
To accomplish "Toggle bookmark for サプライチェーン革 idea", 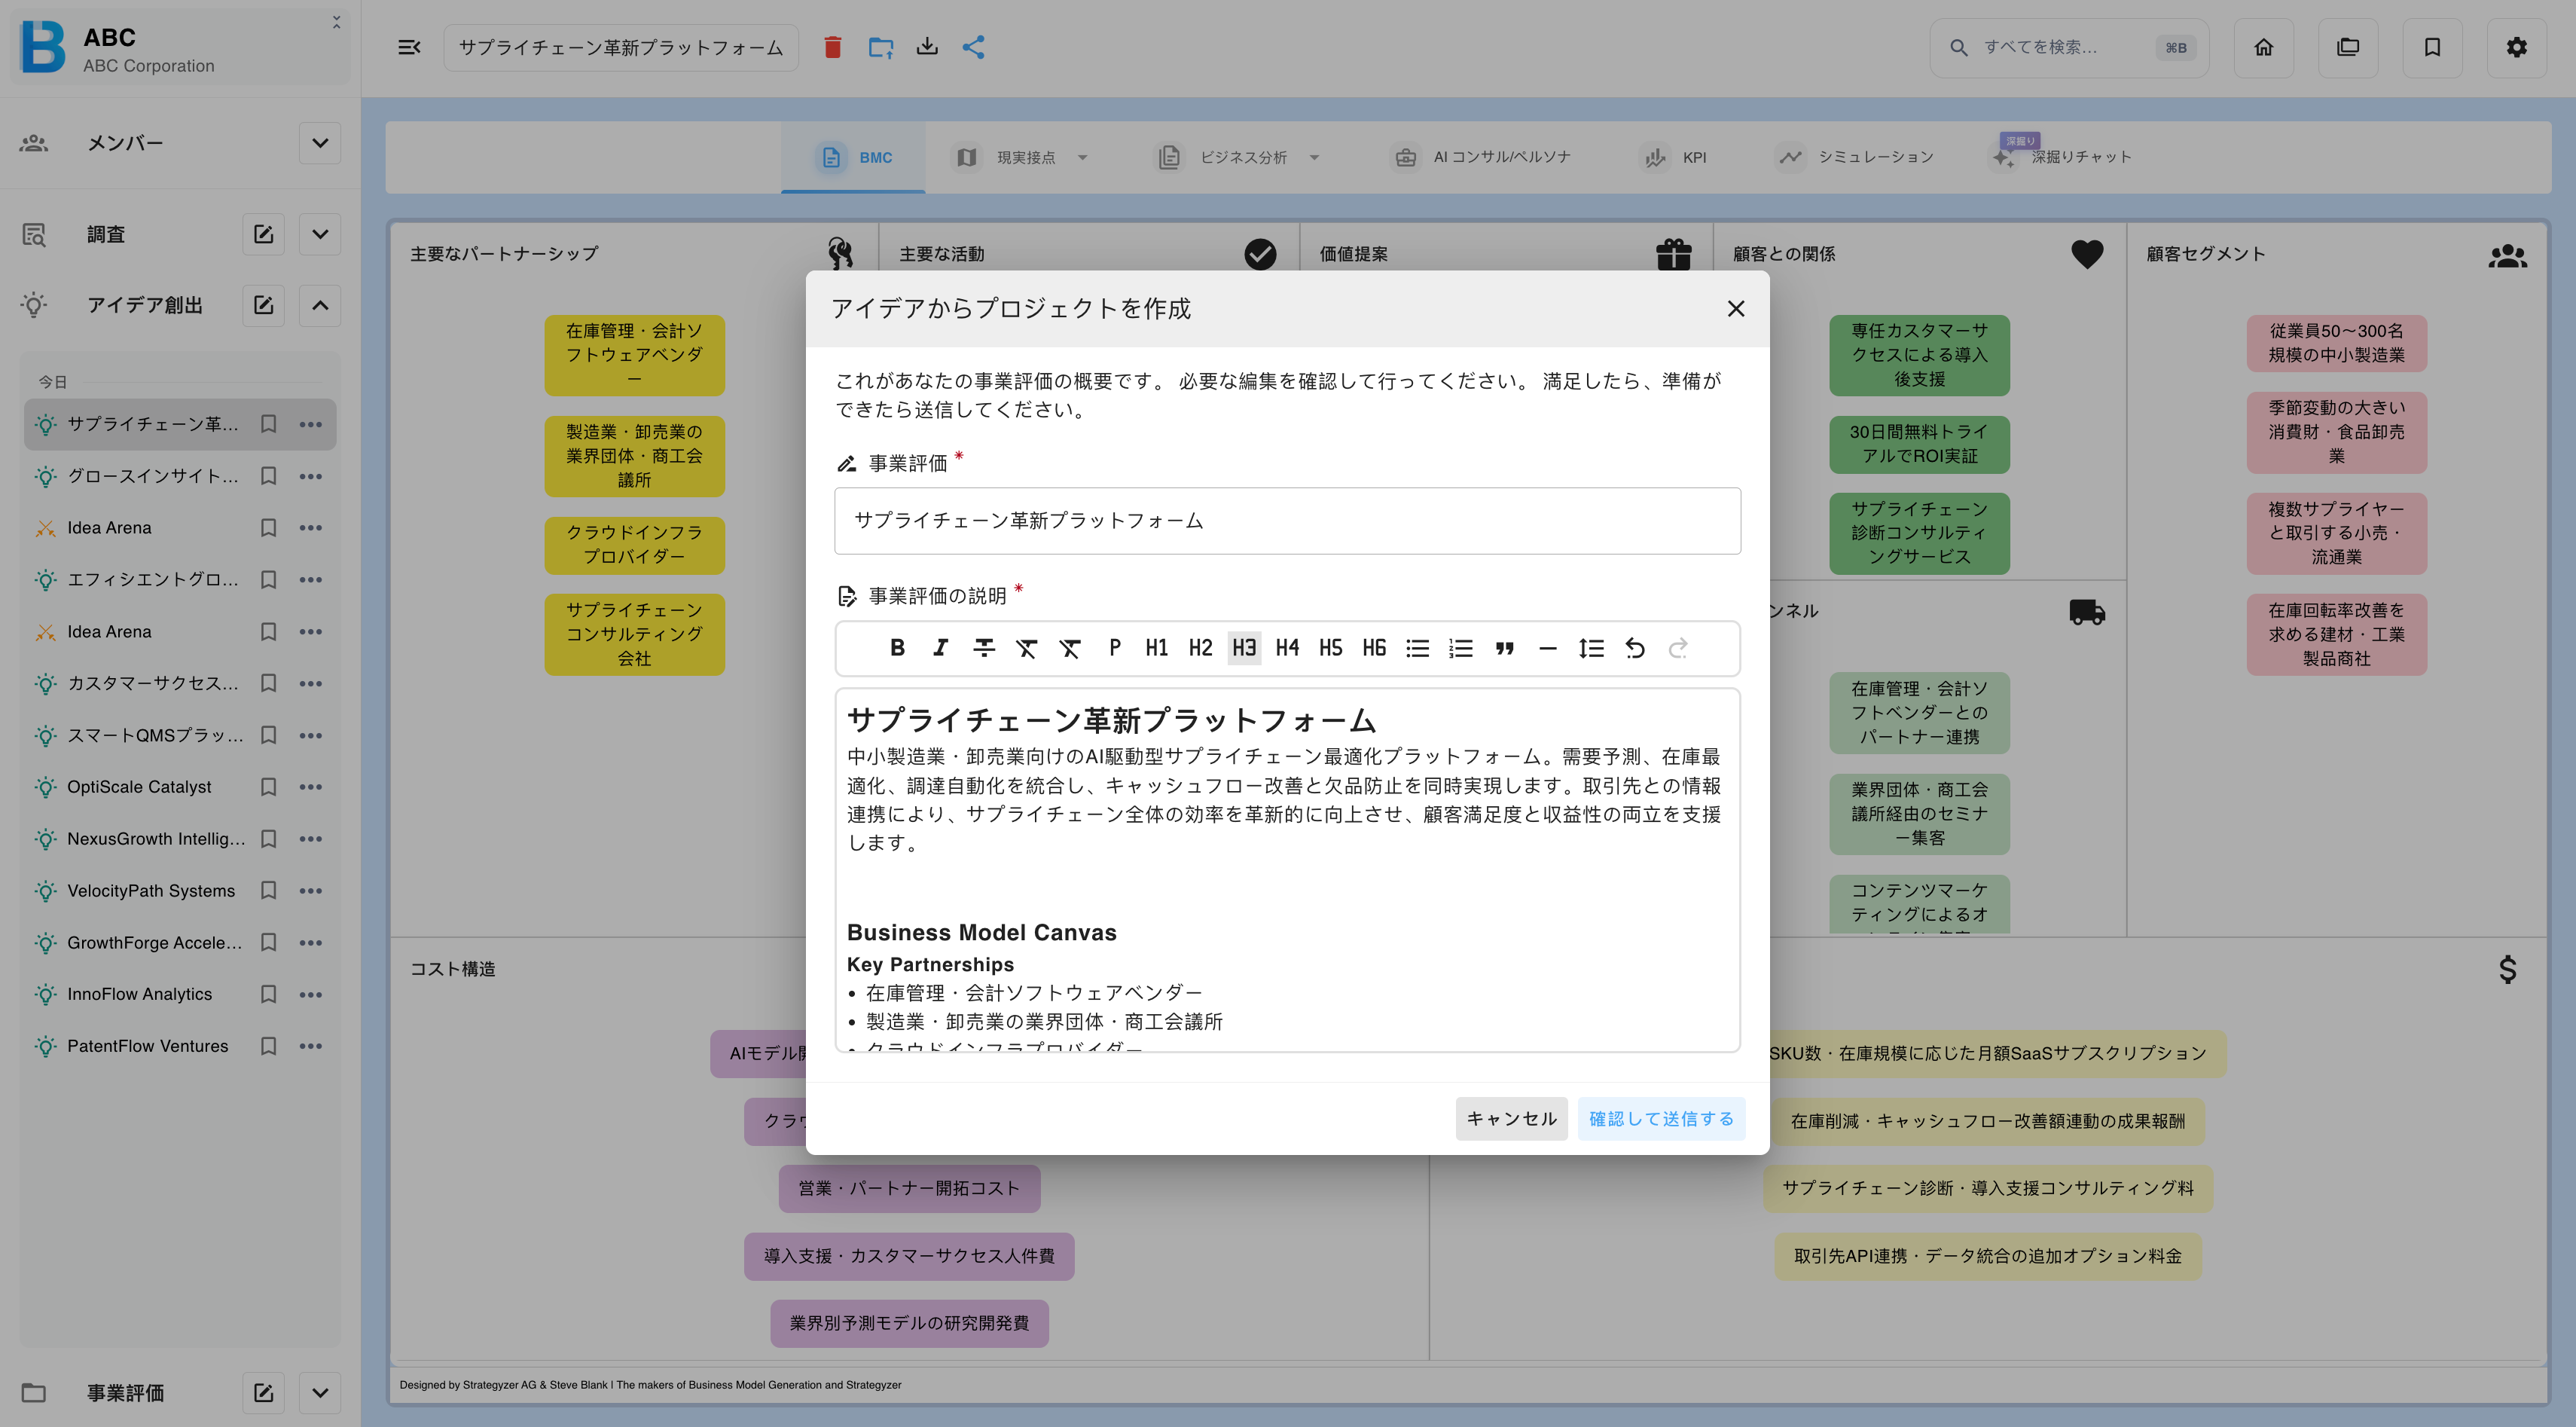I will [268, 424].
